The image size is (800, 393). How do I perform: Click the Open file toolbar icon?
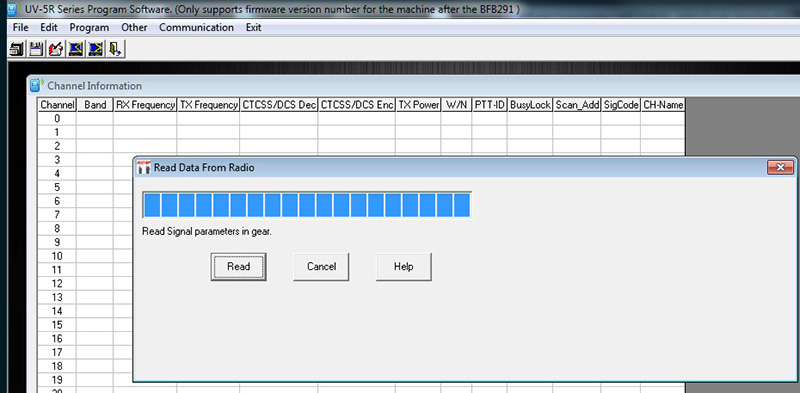[16, 50]
